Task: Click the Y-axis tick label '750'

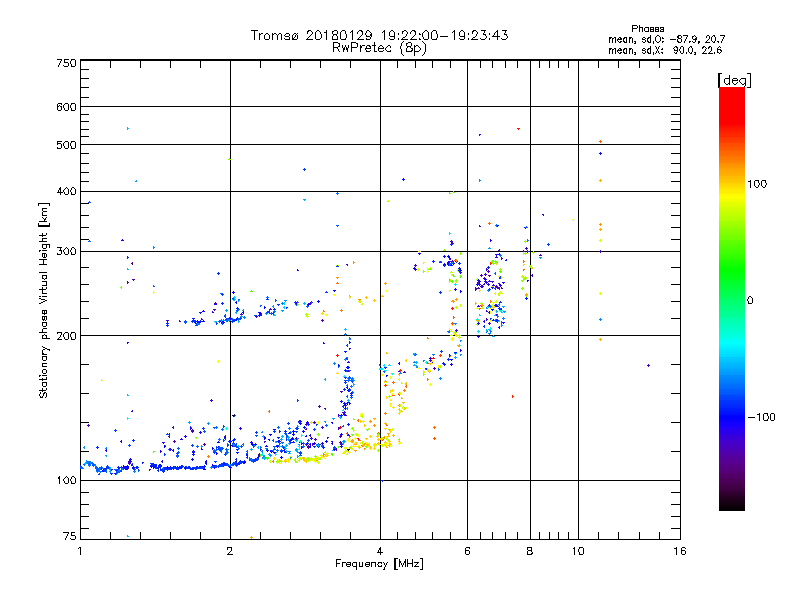Action: pyautogui.click(x=66, y=63)
